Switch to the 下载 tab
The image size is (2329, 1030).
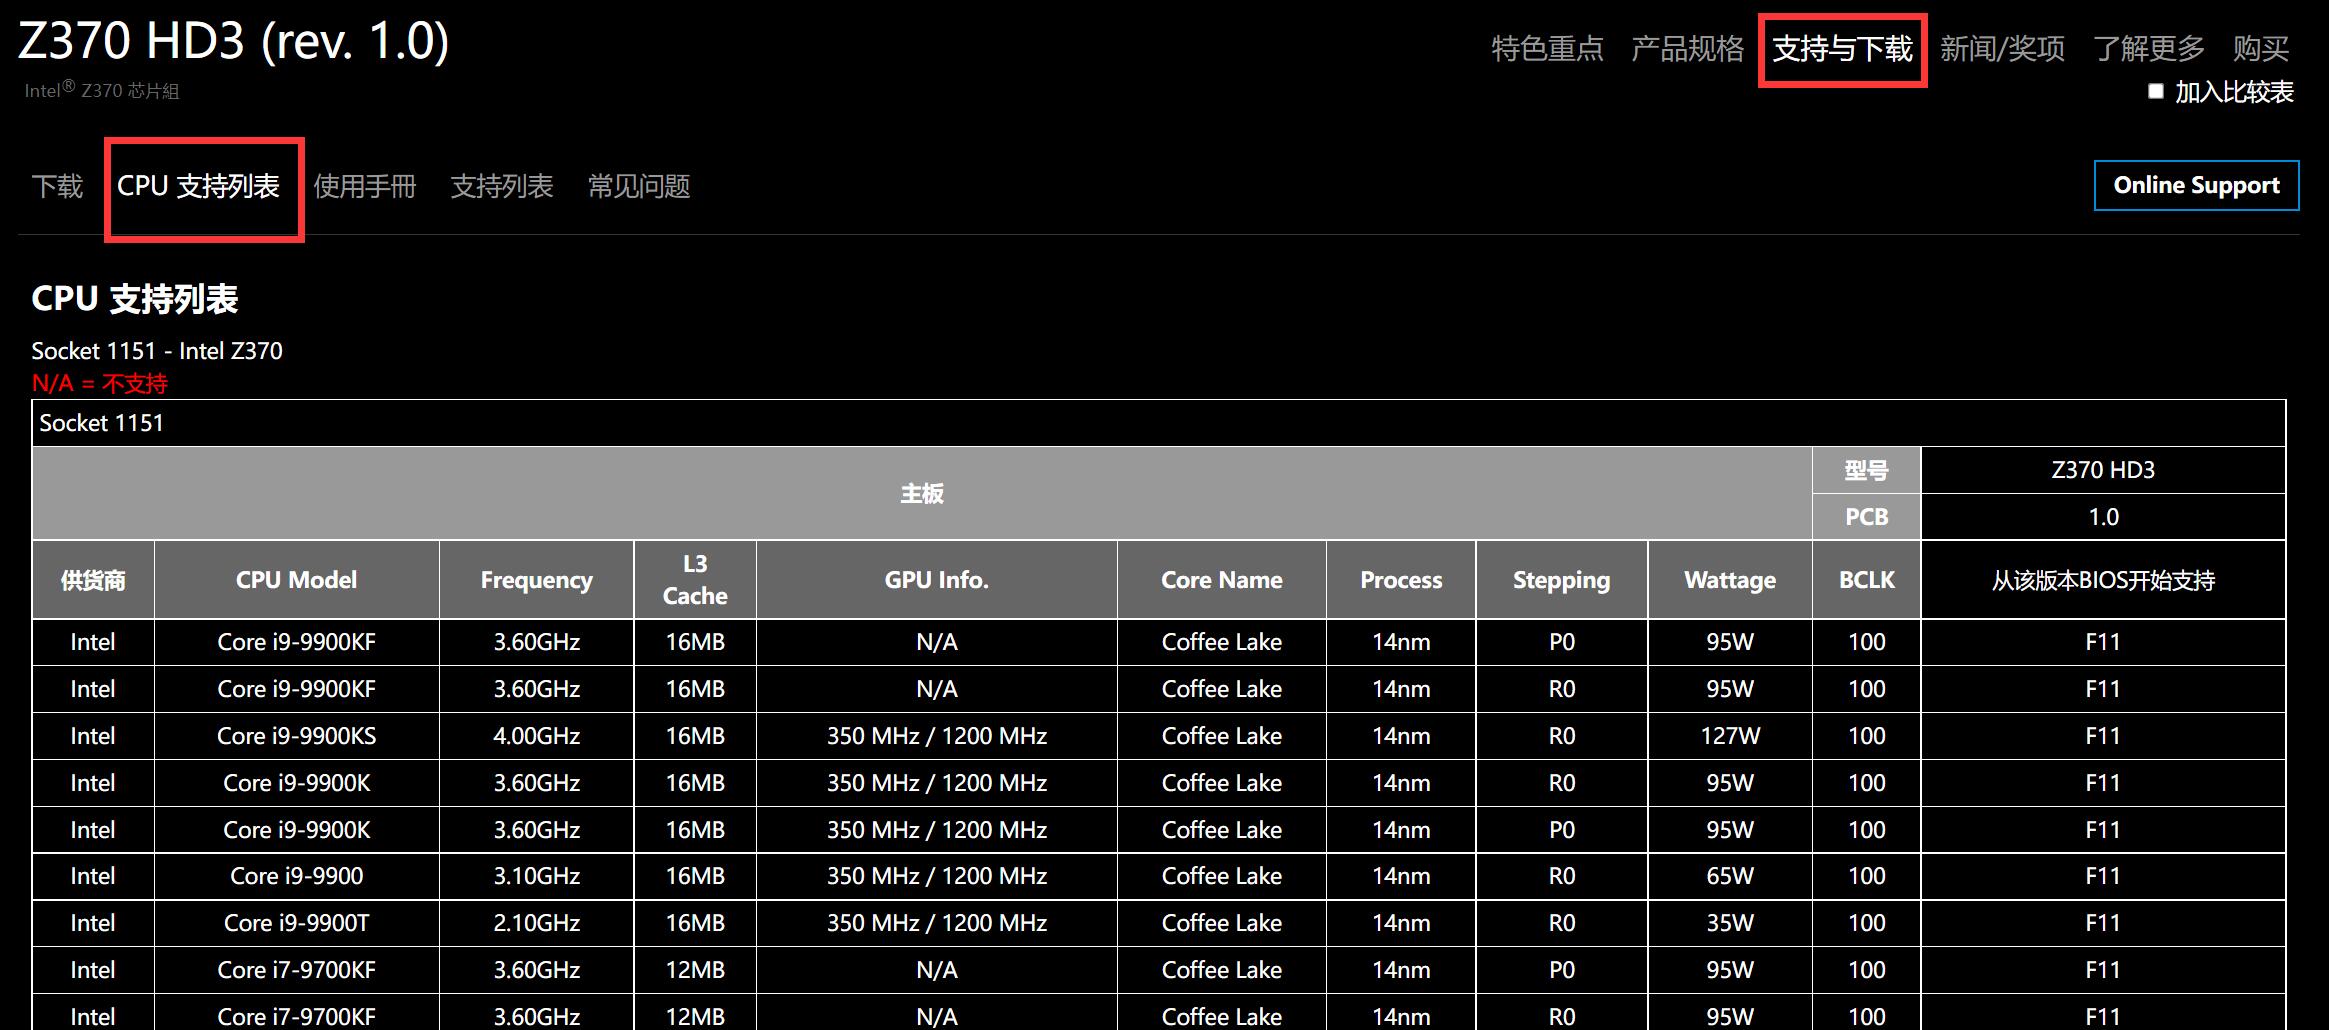57,186
